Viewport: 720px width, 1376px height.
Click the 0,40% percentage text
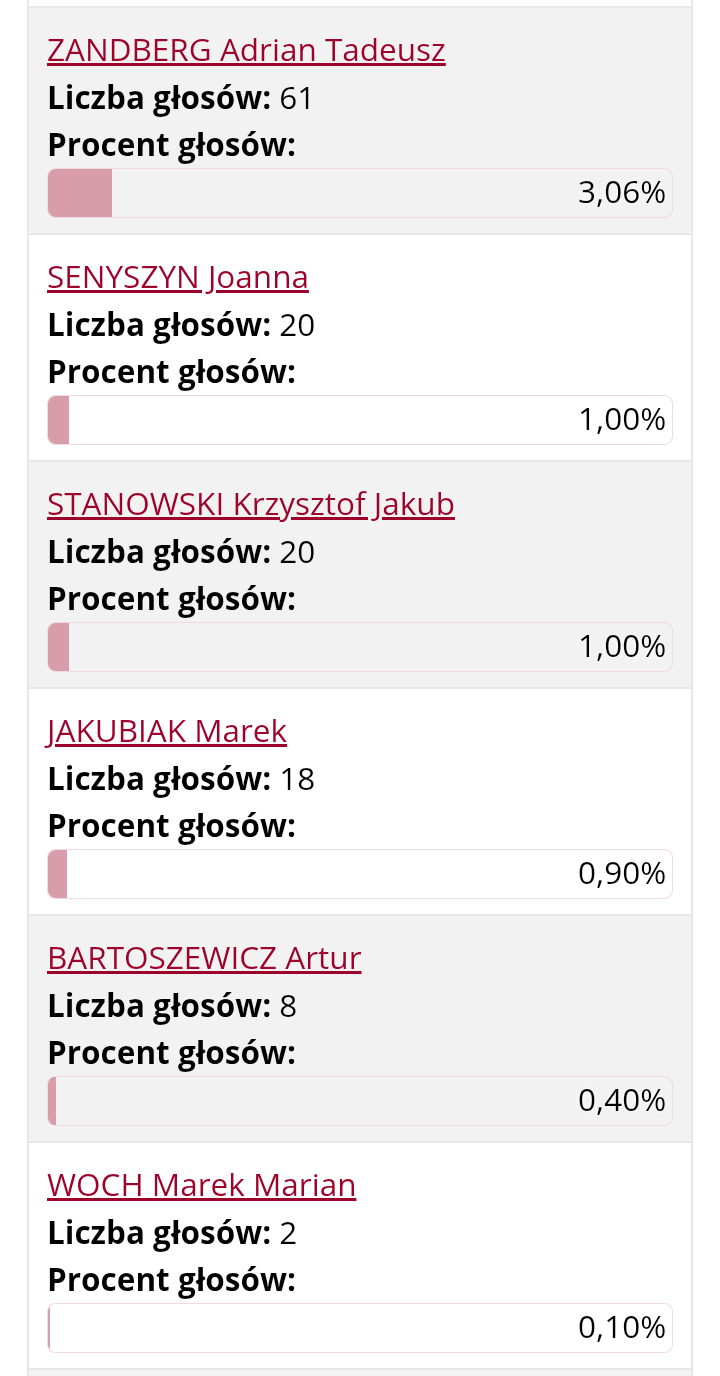(x=622, y=1101)
